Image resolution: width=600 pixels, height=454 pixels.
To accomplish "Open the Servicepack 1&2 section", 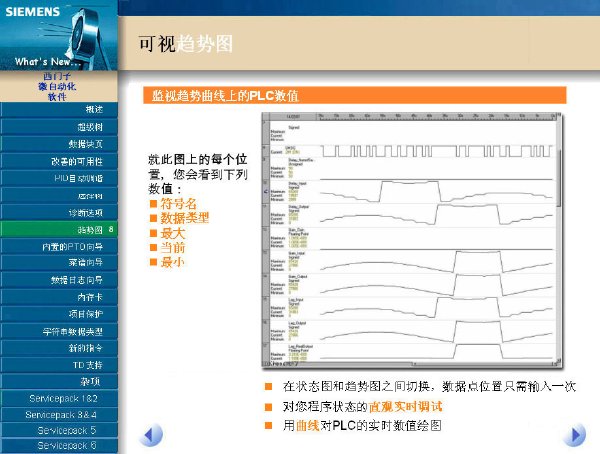I will point(59,398).
